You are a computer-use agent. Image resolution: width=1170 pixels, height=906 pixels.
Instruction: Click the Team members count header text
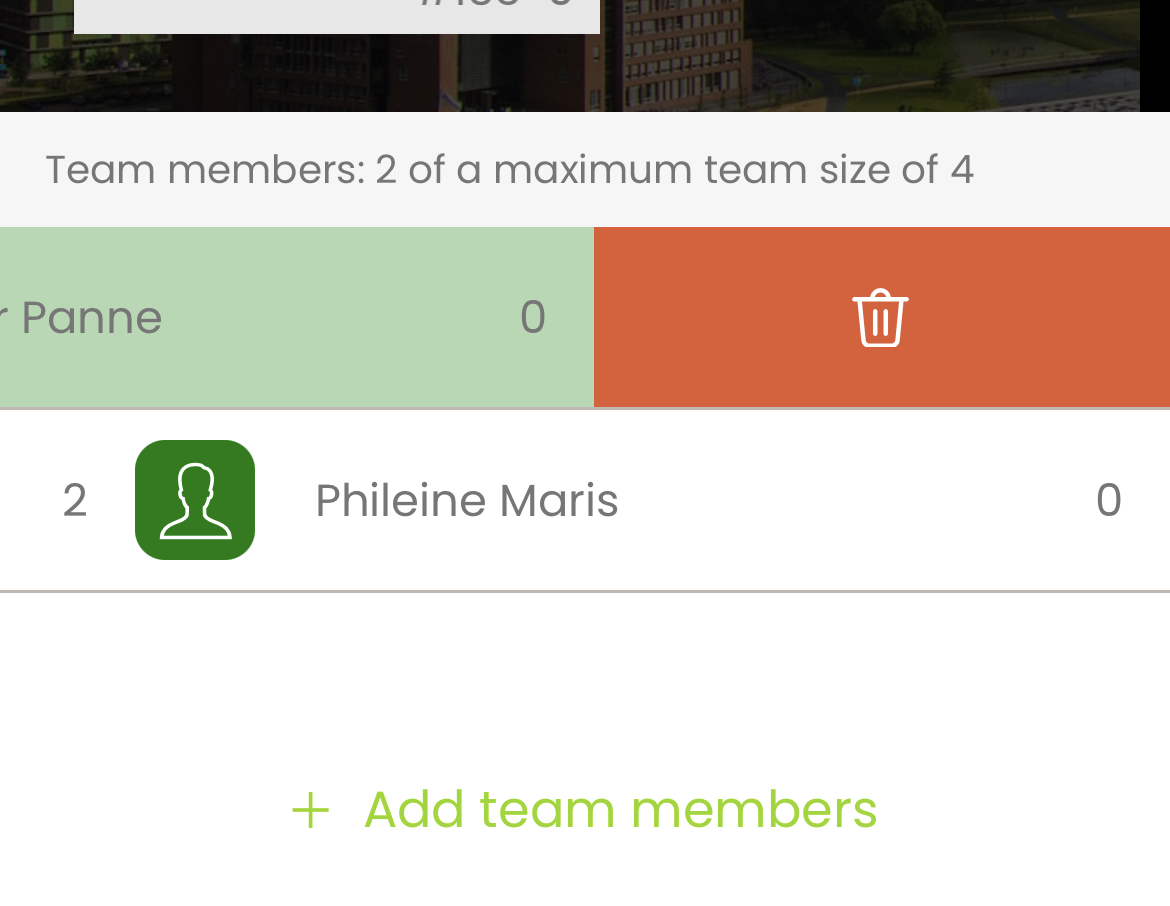click(x=510, y=169)
